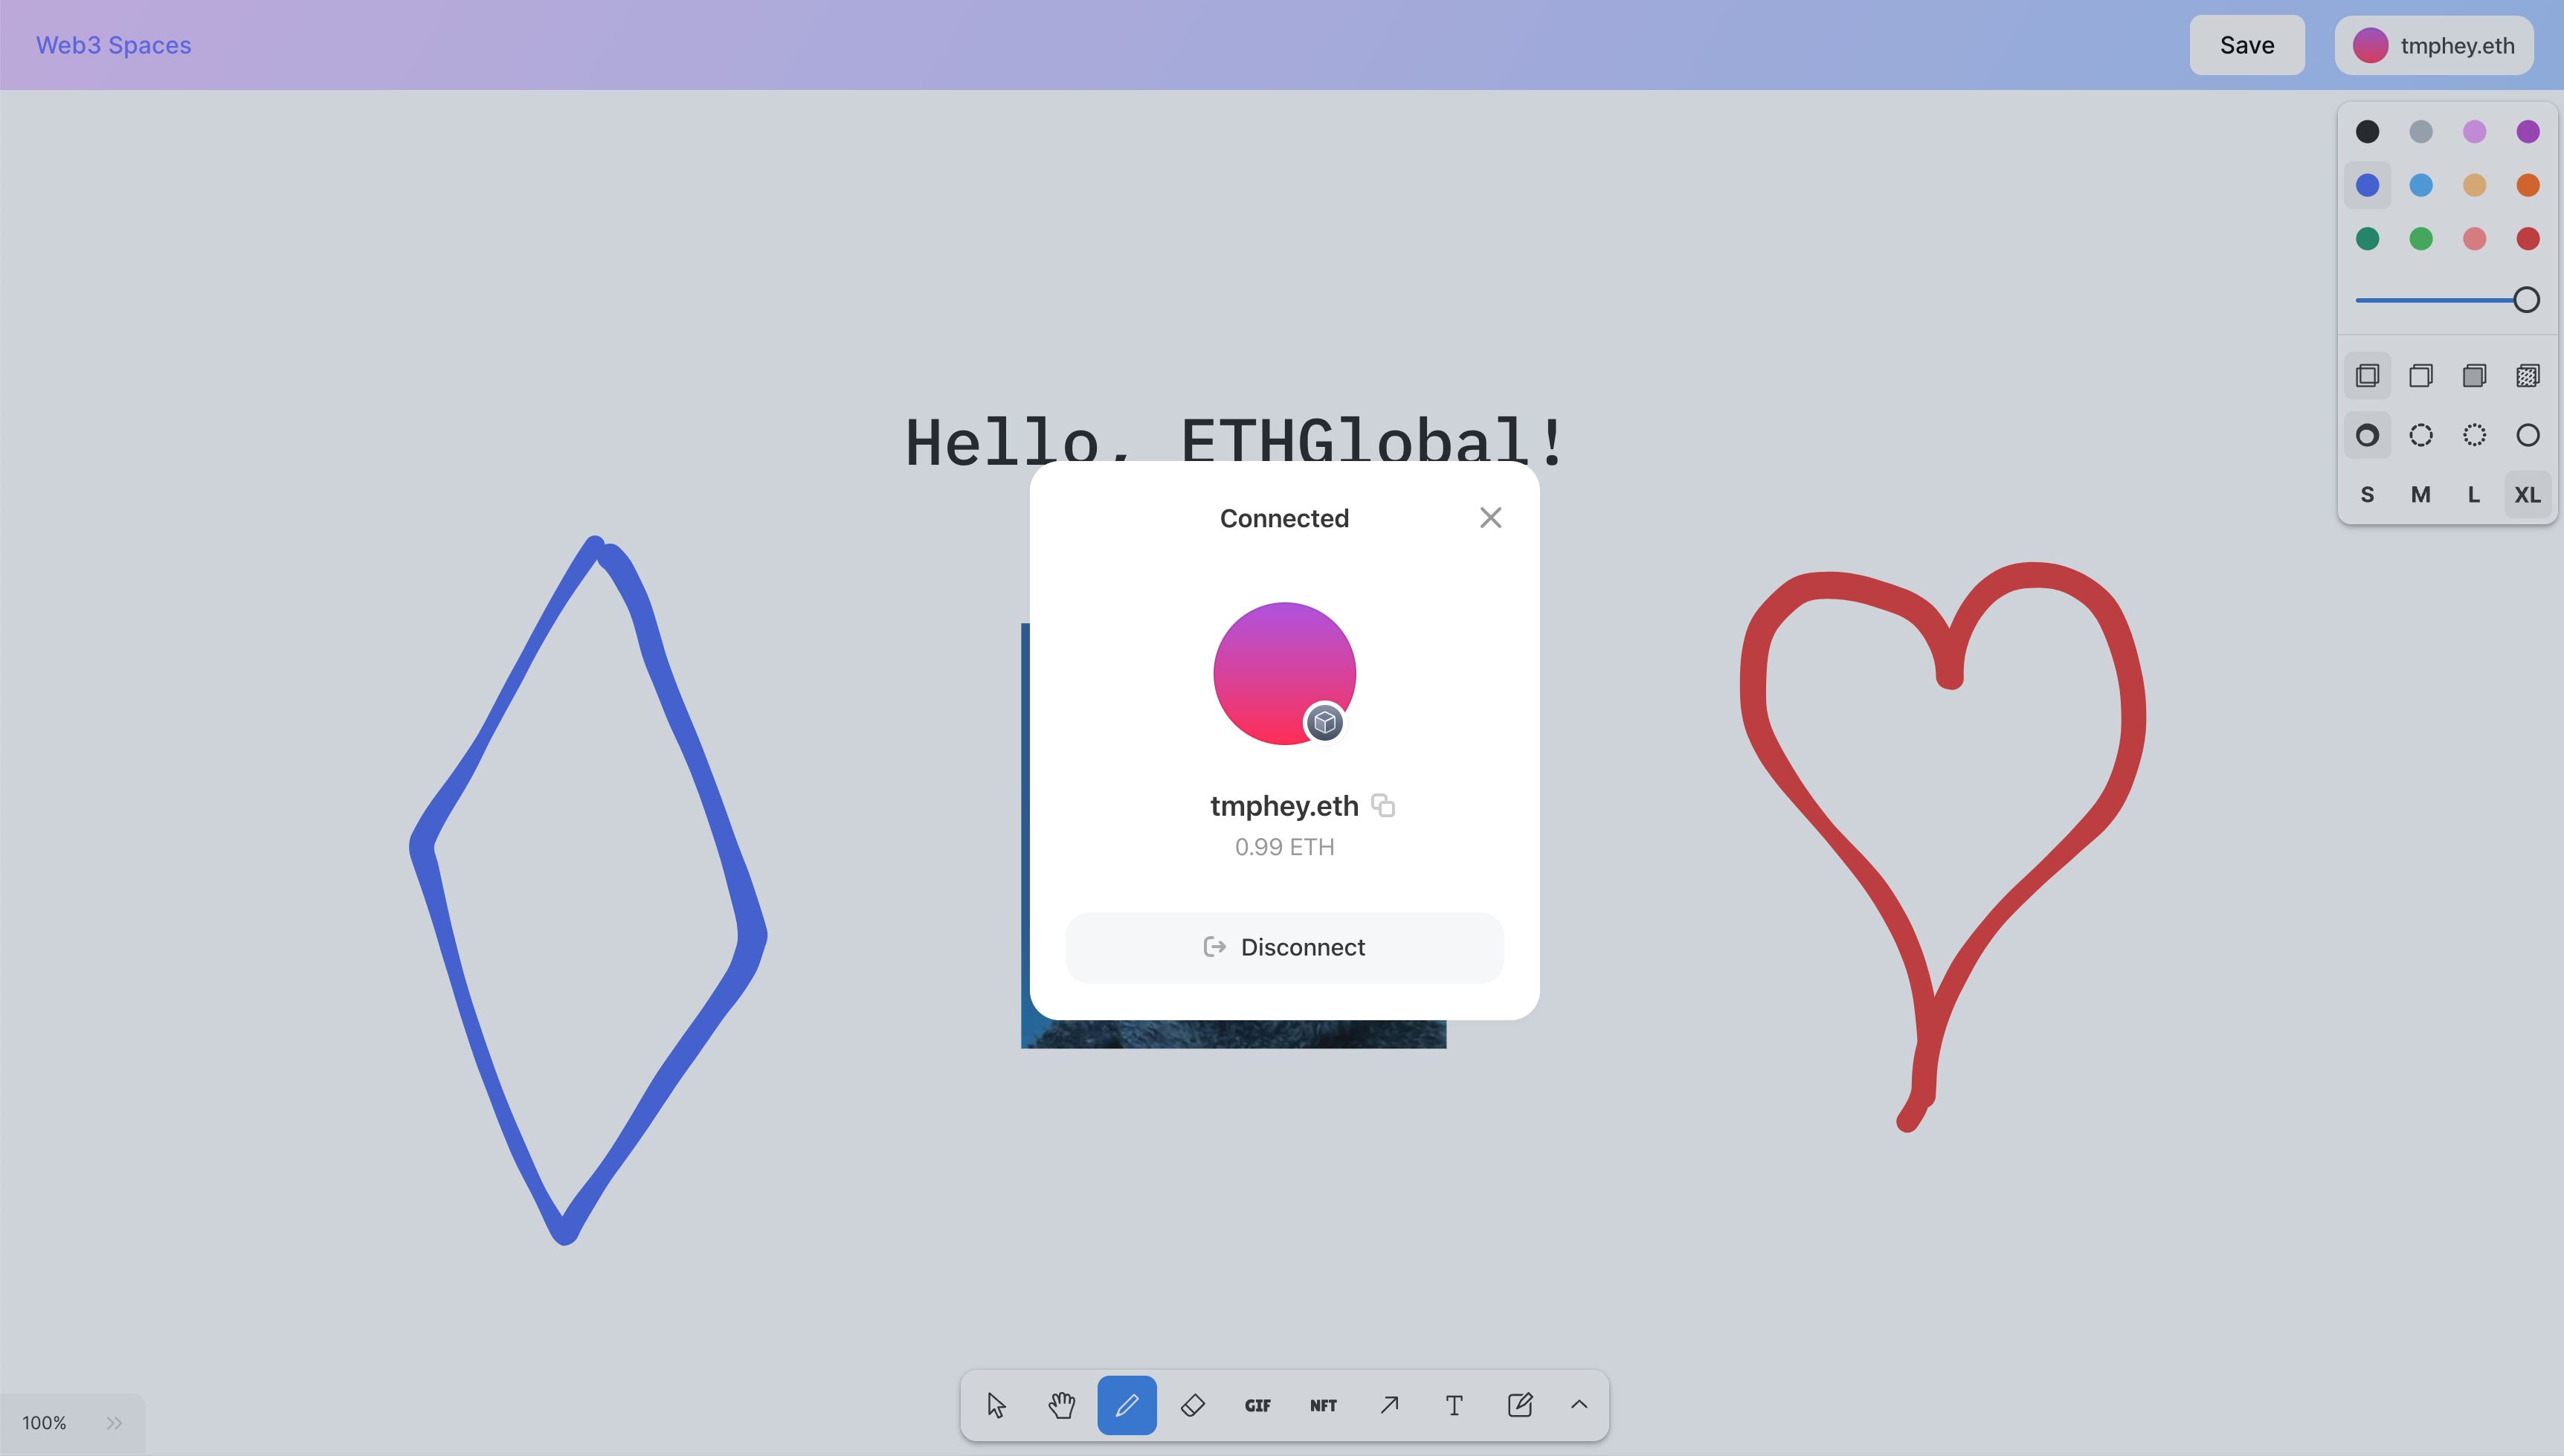Click the tmphey.eth name in the dialog
This screenshot has height=1456, width=2564.
tap(1284, 805)
